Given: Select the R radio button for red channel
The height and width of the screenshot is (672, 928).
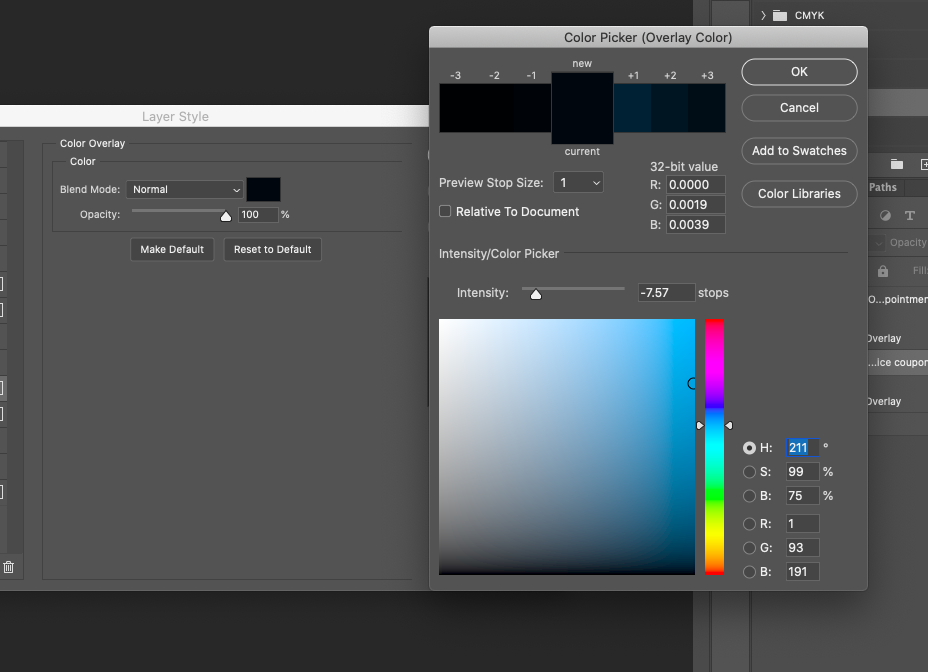Looking at the screenshot, I should [750, 523].
